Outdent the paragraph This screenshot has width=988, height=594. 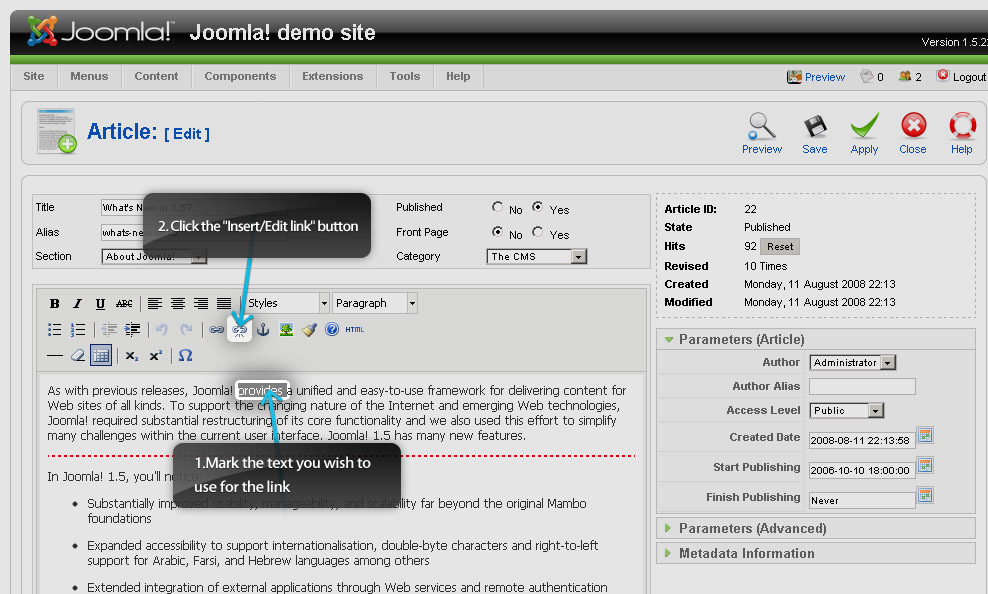[109, 329]
